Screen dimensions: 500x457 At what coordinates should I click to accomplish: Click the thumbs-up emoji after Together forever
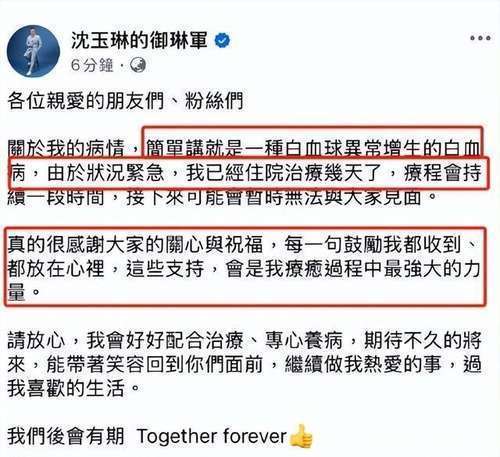pyautogui.click(x=301, y=436)
